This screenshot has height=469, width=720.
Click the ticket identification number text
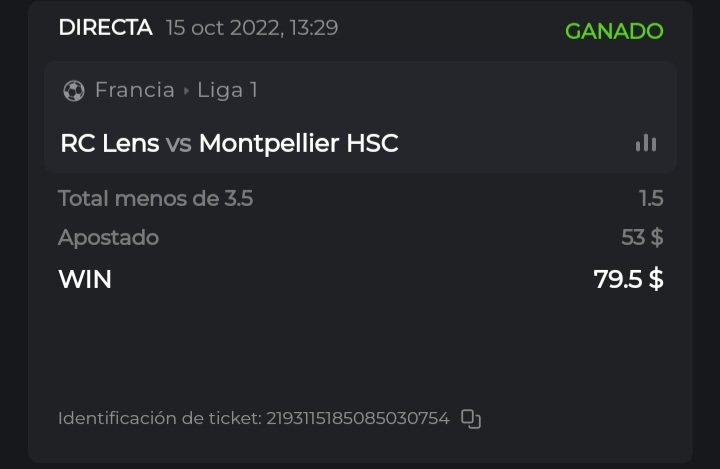pyautogui.click(x=357, y=418)
